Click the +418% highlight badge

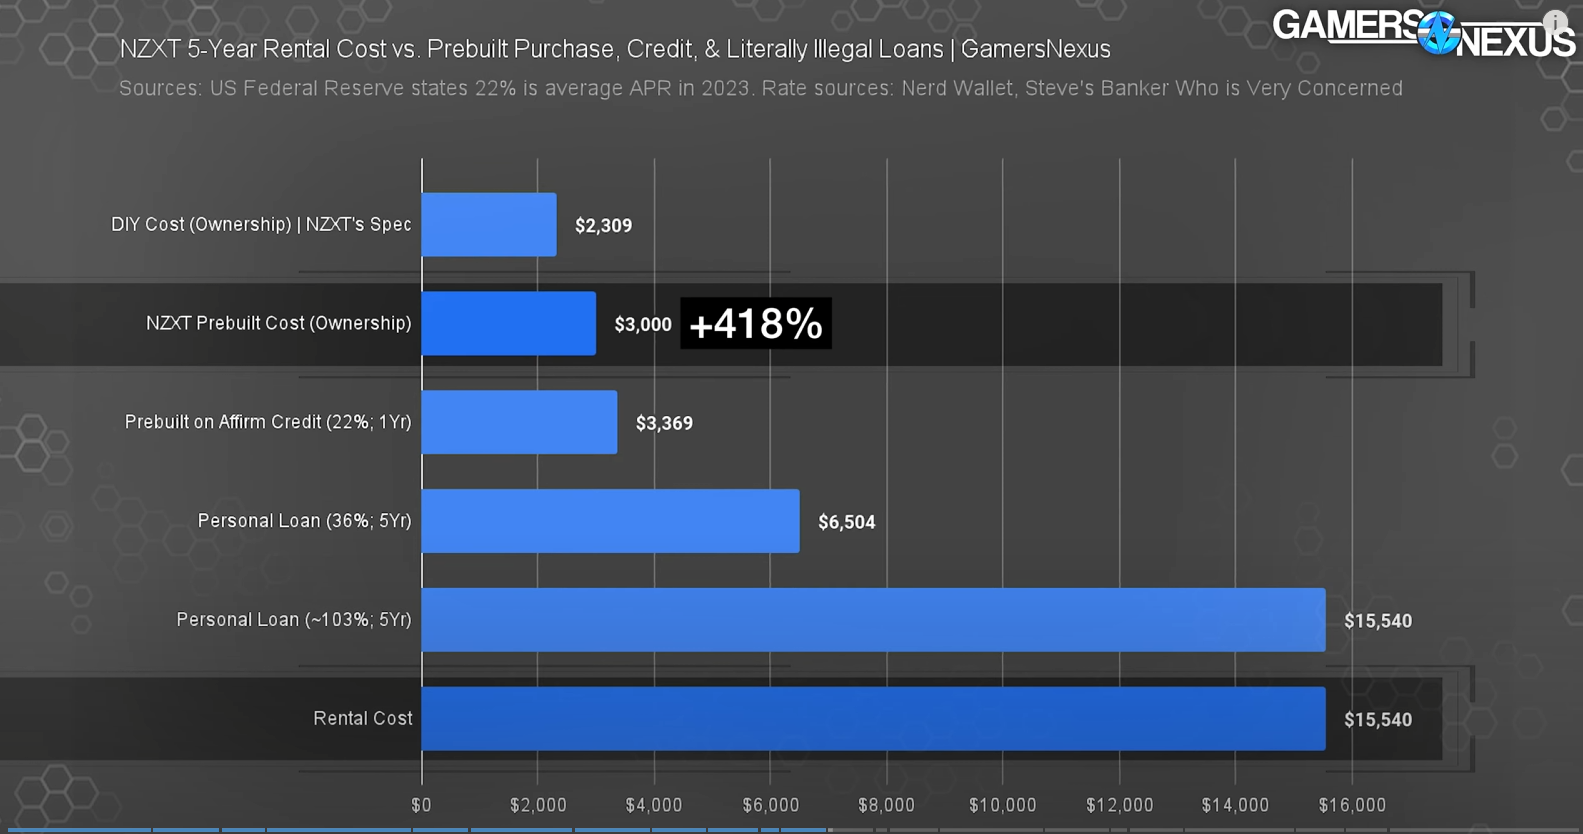pos(756,324)
